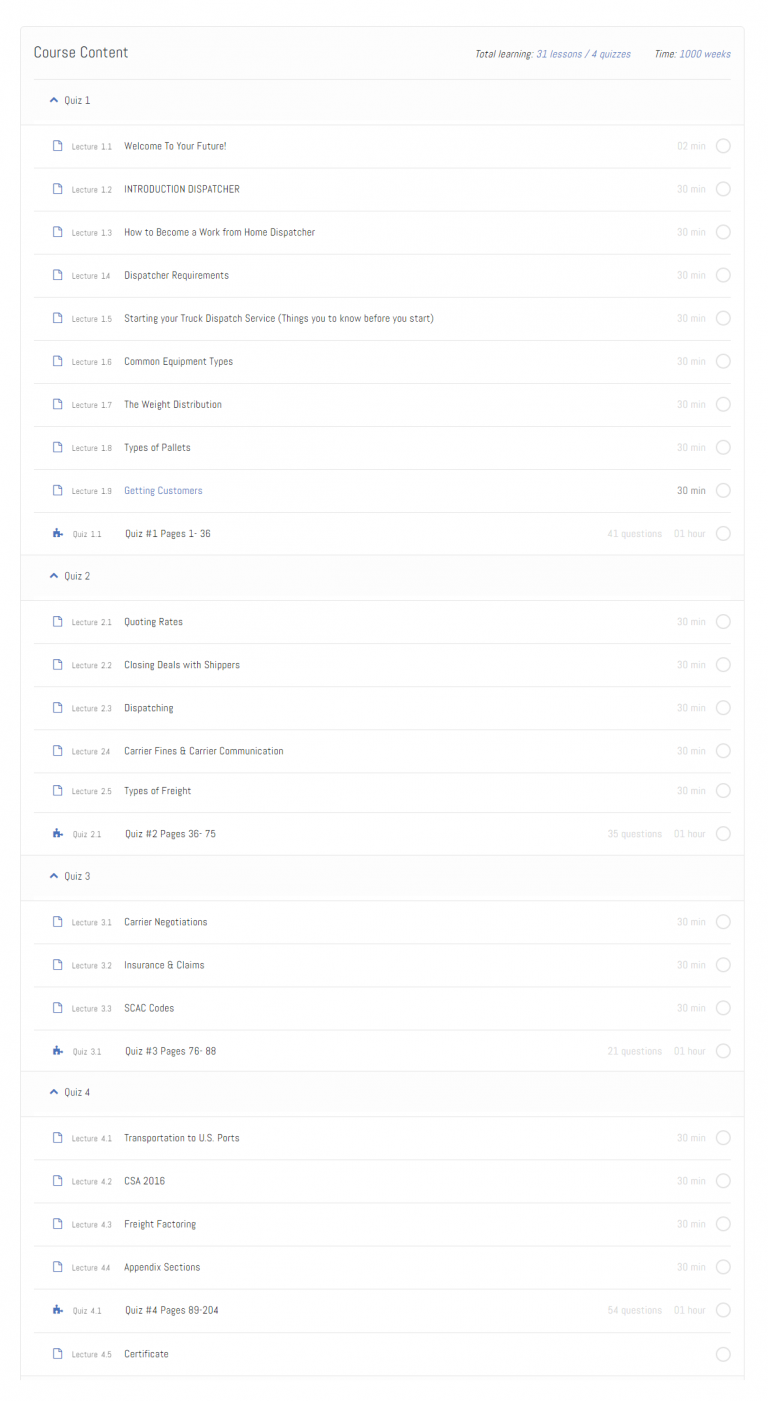Collapse the Quiz 2 section chevron
768x1401 pixels.
click(x=54, y=577)
